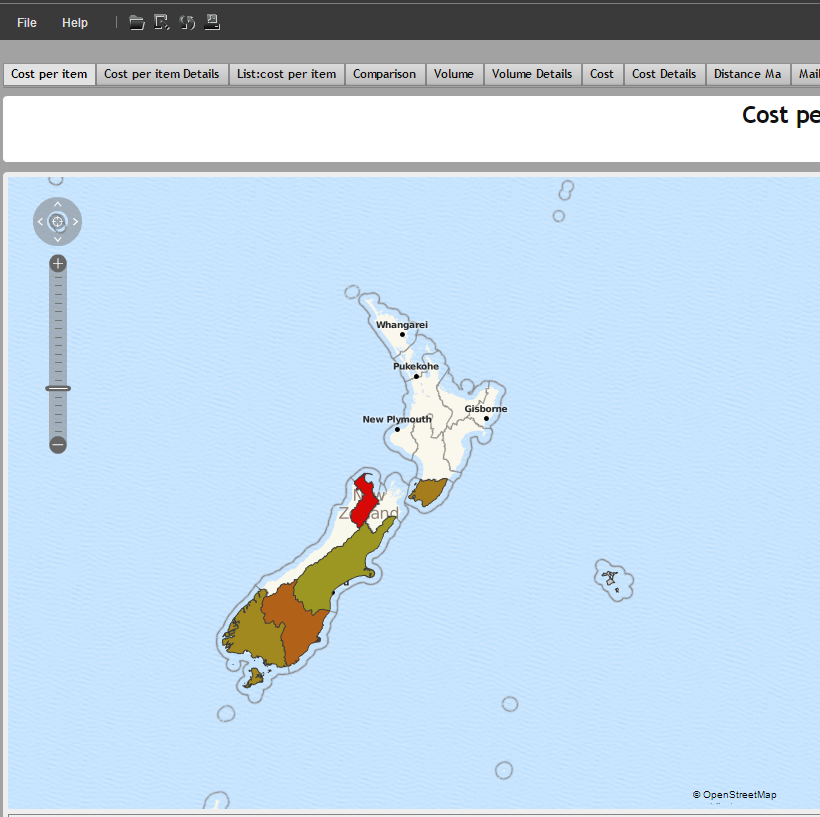
Task: Zoom in with the plus button
Action: [57, 263]
